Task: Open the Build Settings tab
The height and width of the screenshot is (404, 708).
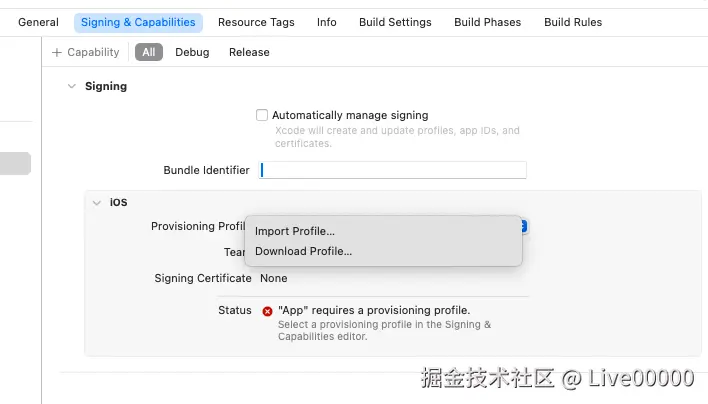Action: [395, 22]
